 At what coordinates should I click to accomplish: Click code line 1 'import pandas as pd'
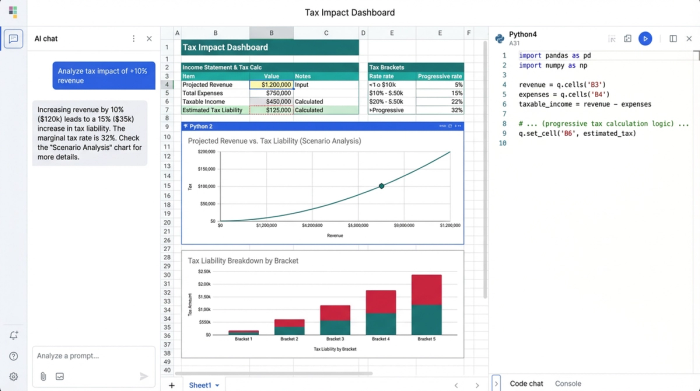click(555, 55)
